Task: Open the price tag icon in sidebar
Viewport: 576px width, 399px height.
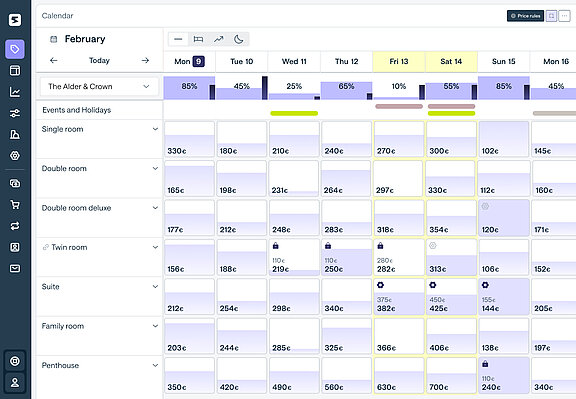Action: pyautogui.click(x=15, y=49)
